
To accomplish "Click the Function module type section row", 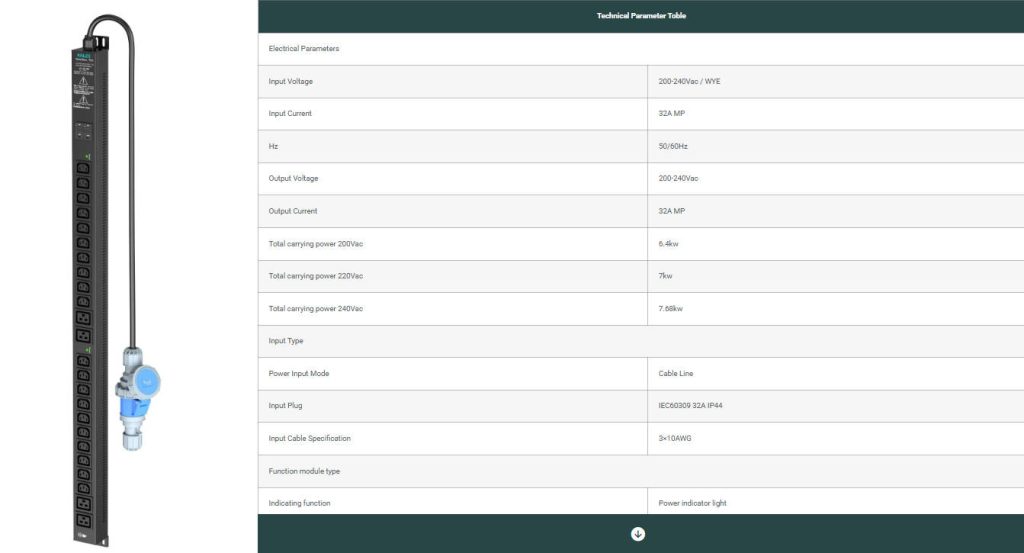I will [x=641, y=471].
